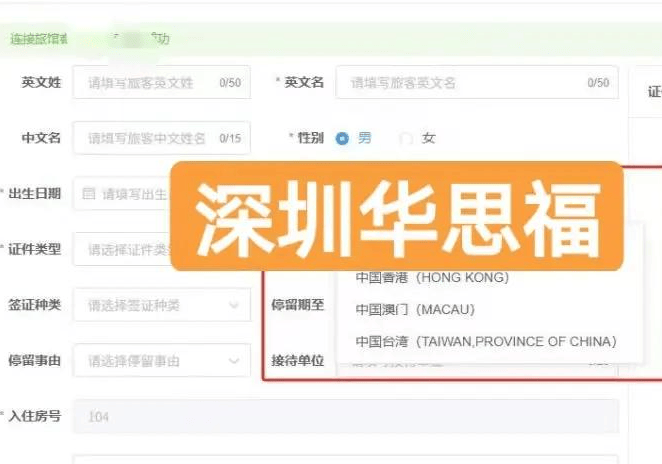Select the 女 radio button
Image resolution: width=662 pixels, height=464 pixels.
click(406, 138)
